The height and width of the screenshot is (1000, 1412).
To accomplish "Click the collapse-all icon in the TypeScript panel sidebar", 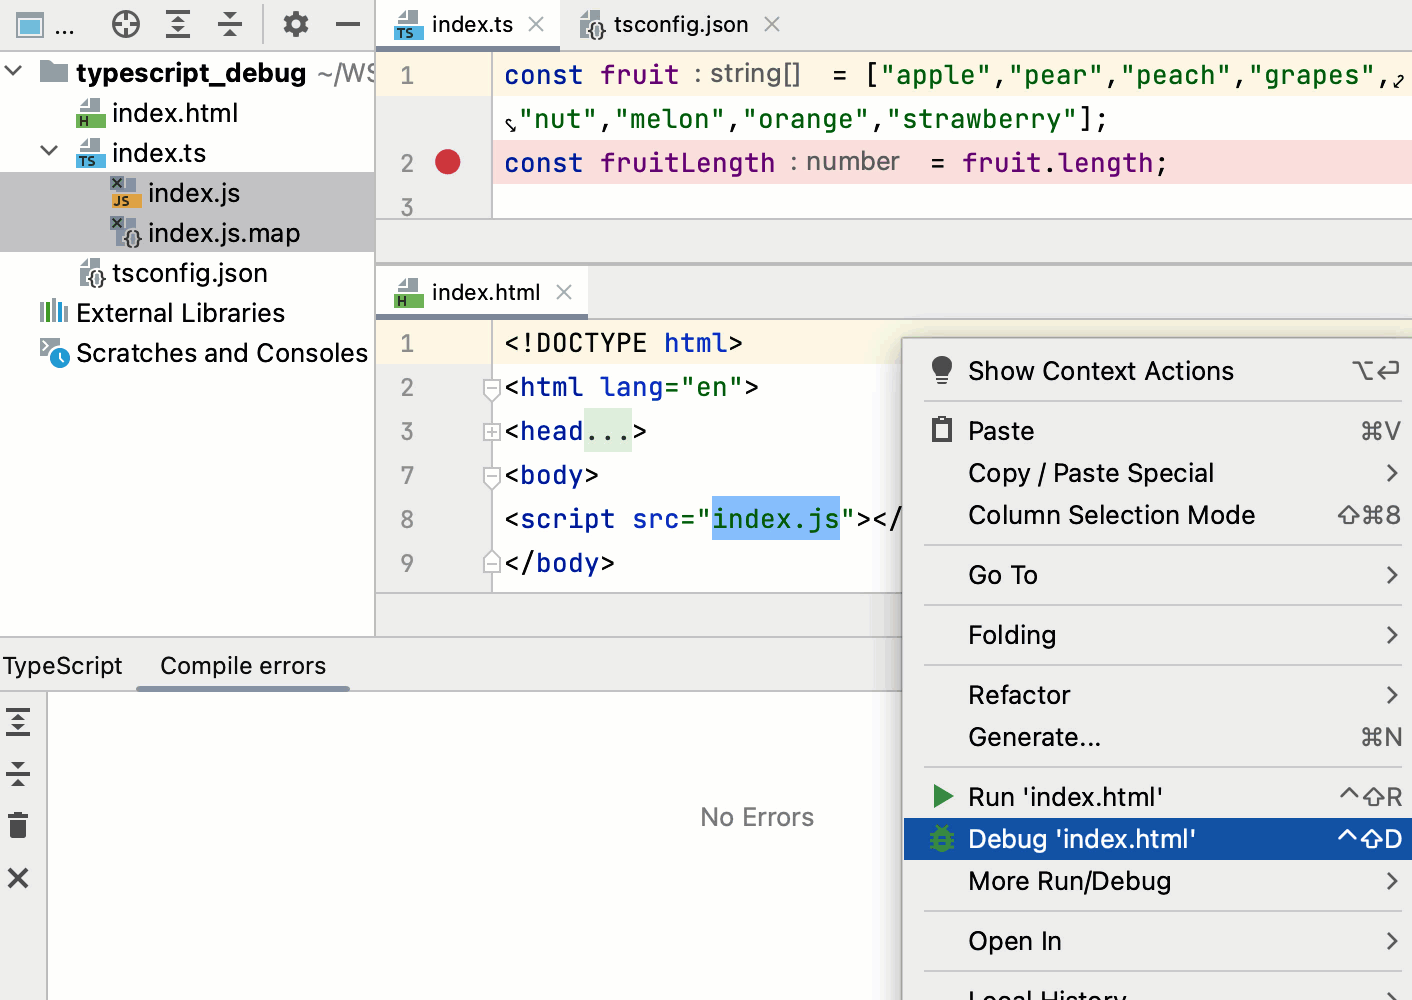I will (x=18, y=772).
